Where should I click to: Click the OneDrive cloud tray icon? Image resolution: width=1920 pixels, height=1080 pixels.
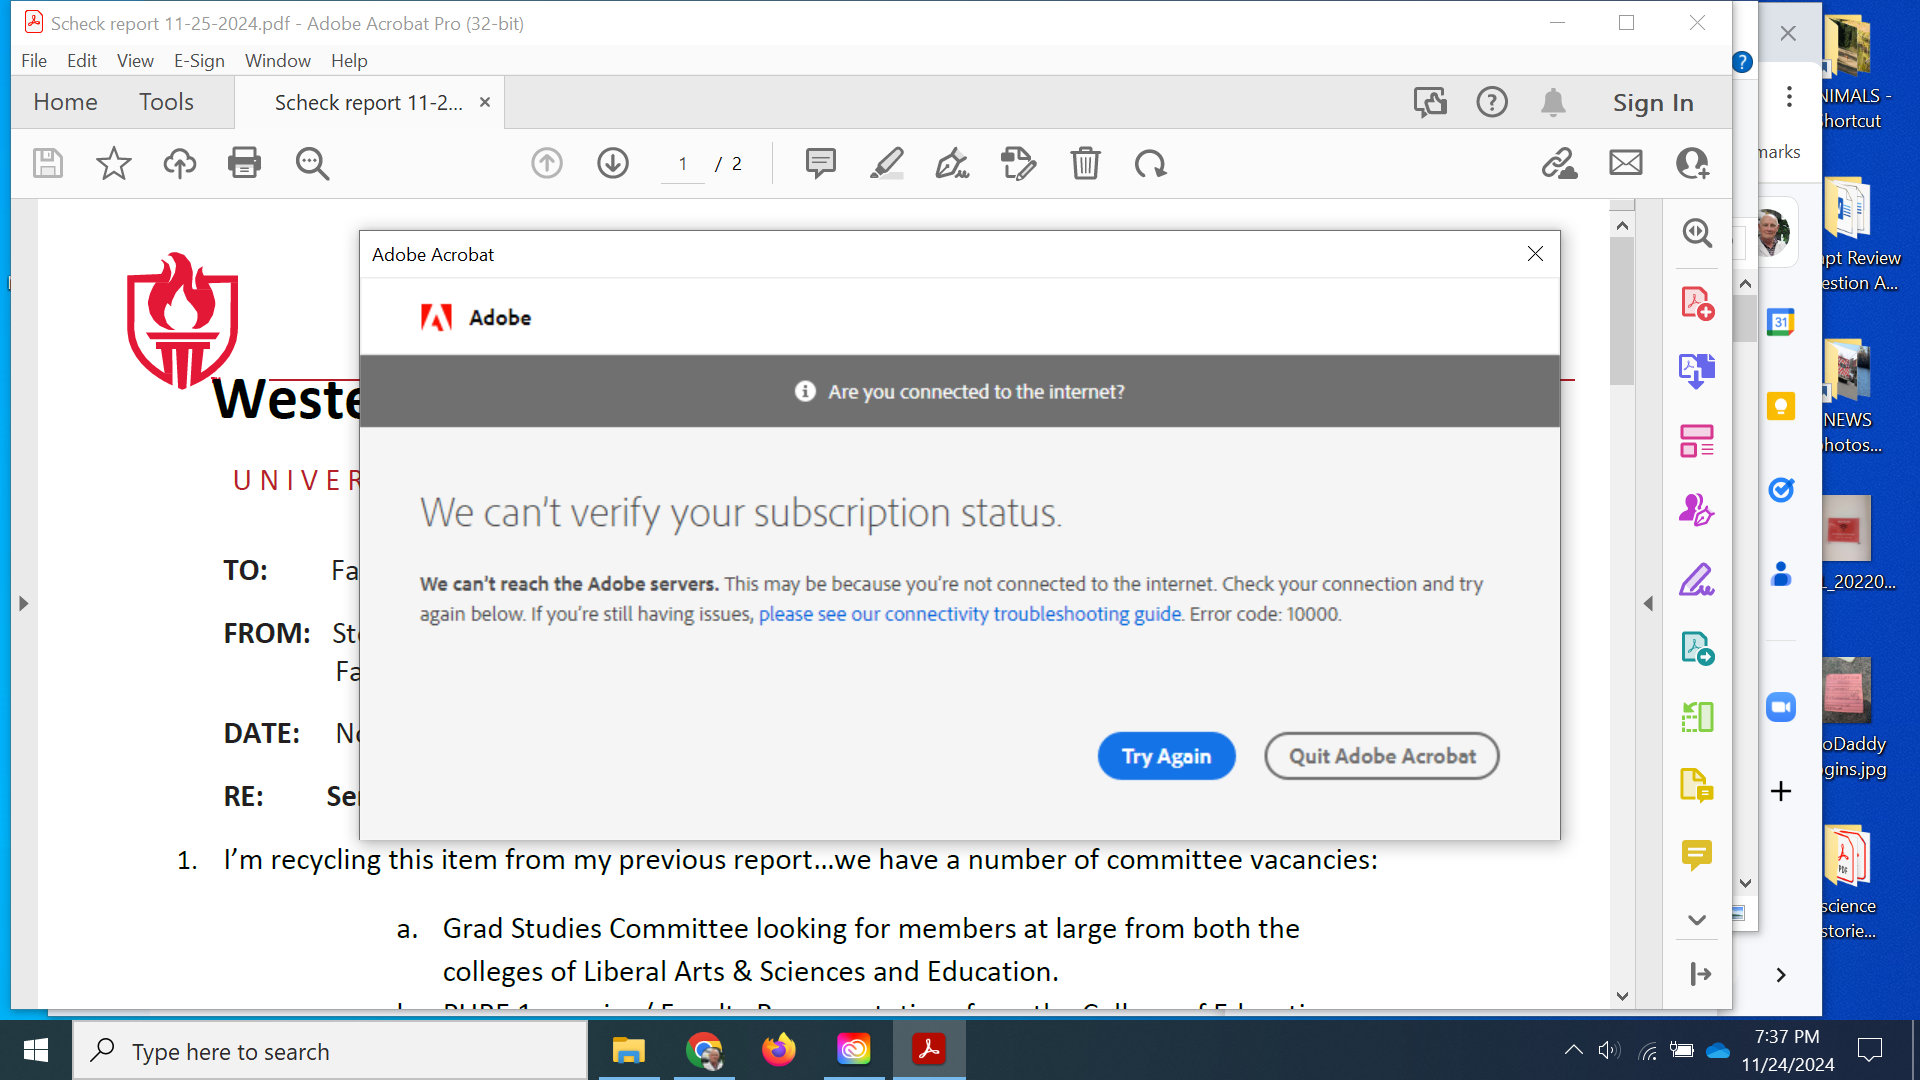click(1718, 1050)
